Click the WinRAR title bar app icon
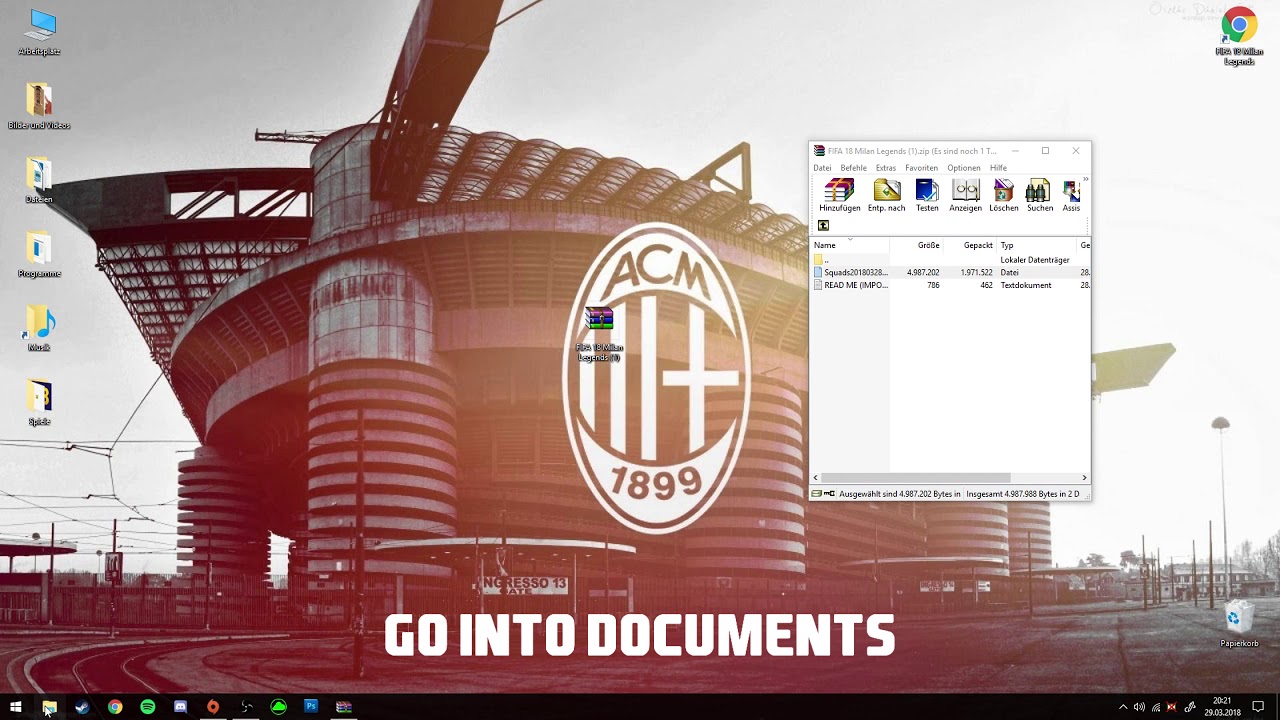The image size is (1280, 720). pyautogui.click(x=819, y=151)
